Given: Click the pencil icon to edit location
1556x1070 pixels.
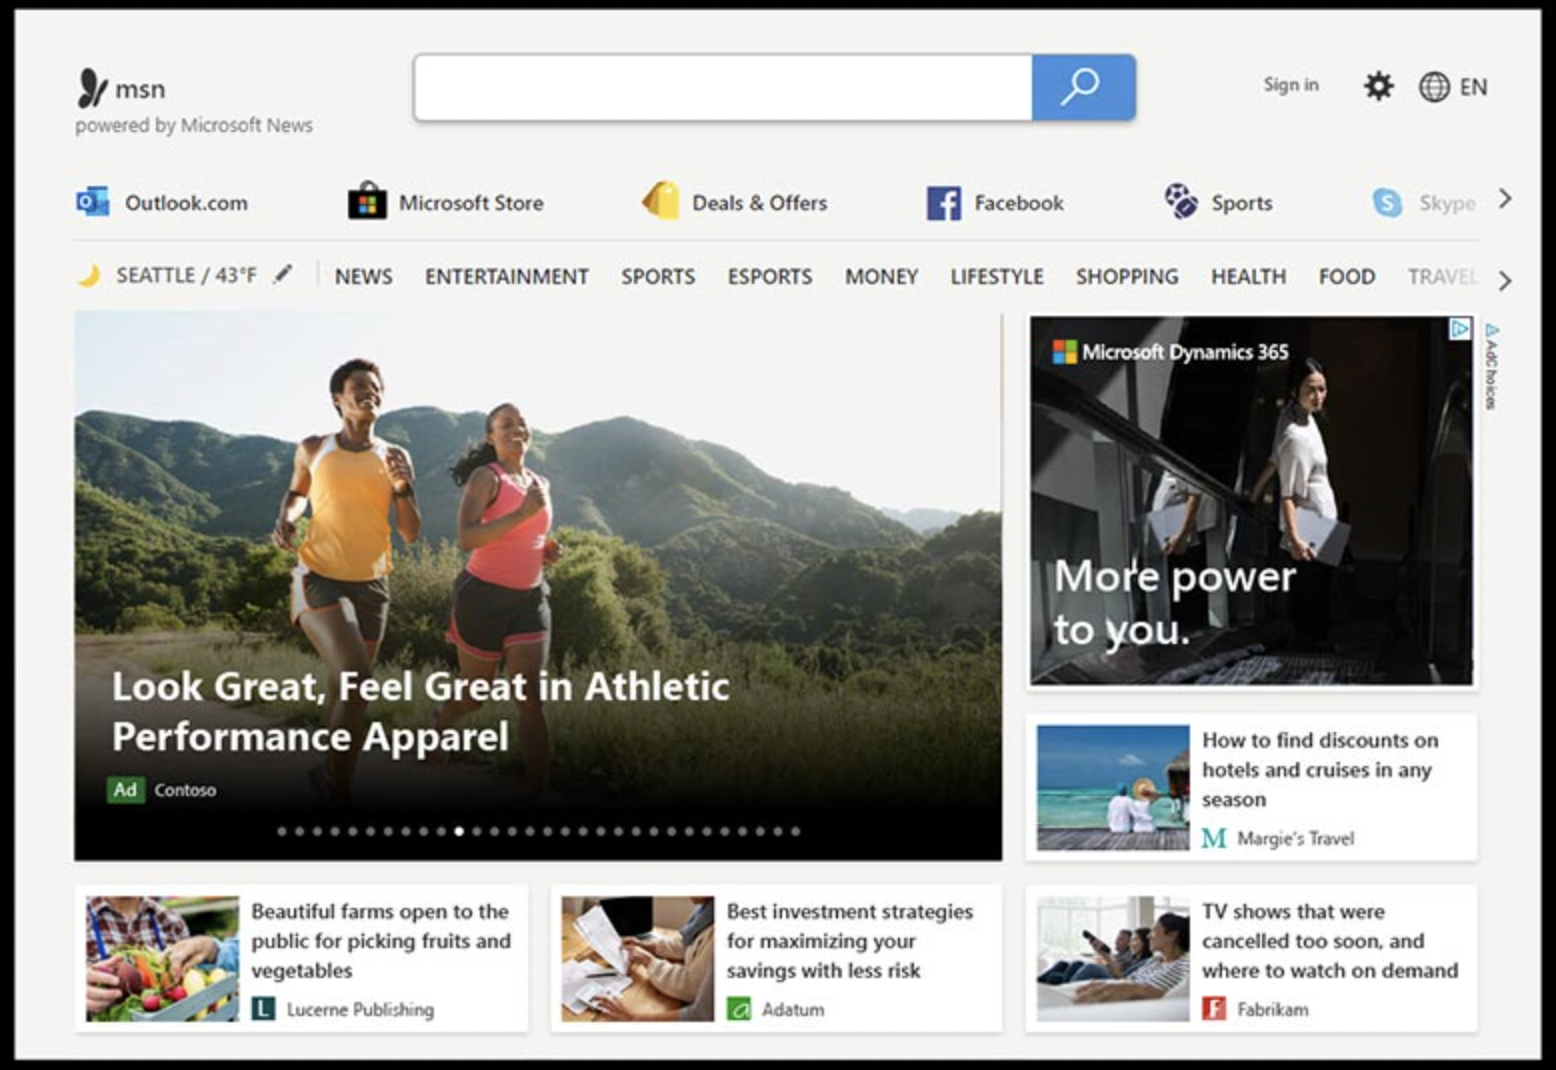Looking at the screenshot, I should (x=285, y=272).
